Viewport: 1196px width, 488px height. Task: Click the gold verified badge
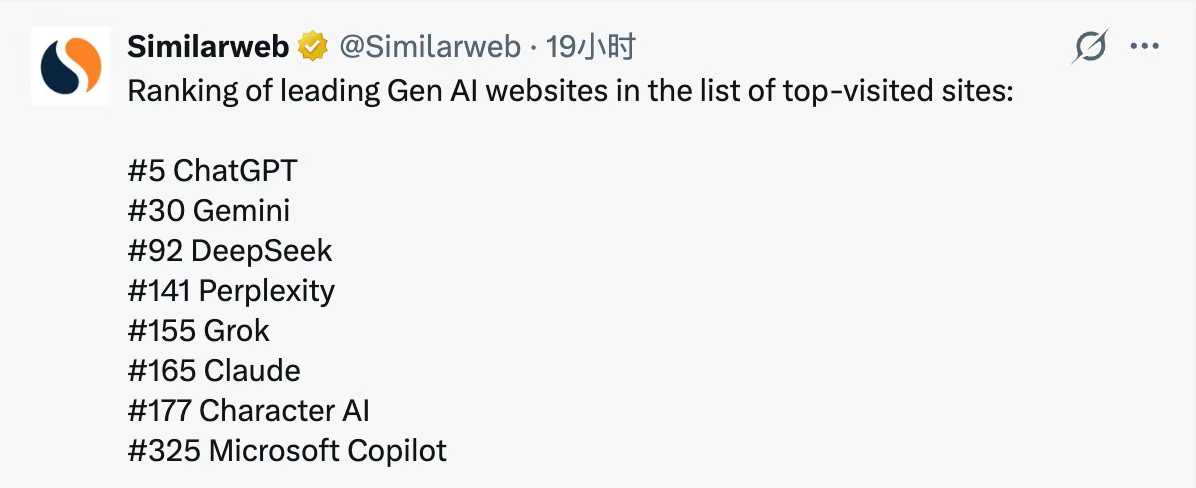[315, 46]
